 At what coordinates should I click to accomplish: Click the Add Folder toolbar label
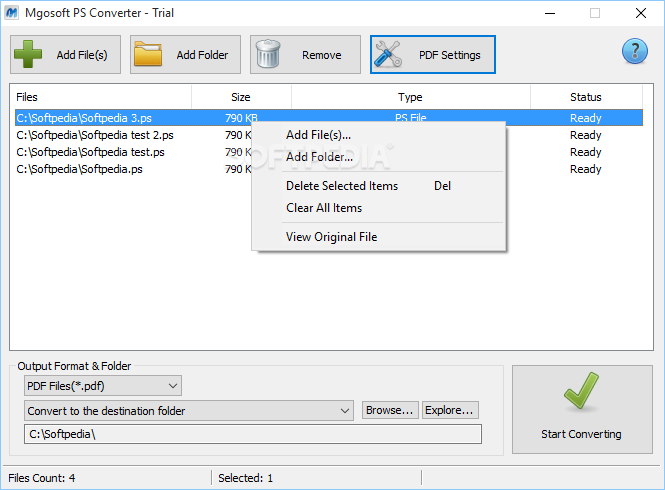(x=202, y=55)
